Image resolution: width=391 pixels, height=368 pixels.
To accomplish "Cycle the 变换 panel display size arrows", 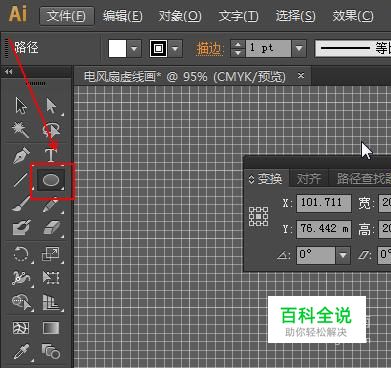I will 251,179.
